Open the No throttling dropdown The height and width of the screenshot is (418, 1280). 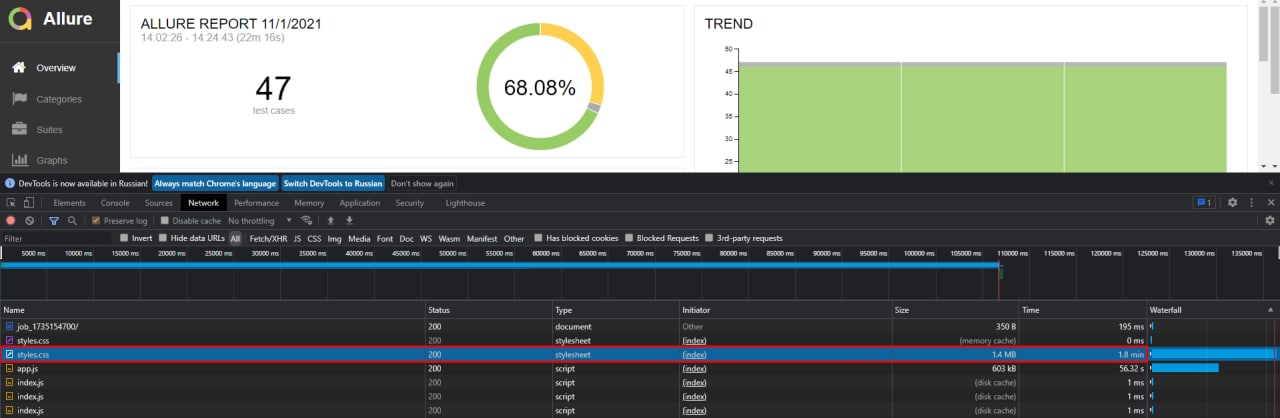click(x=260, y=220)
